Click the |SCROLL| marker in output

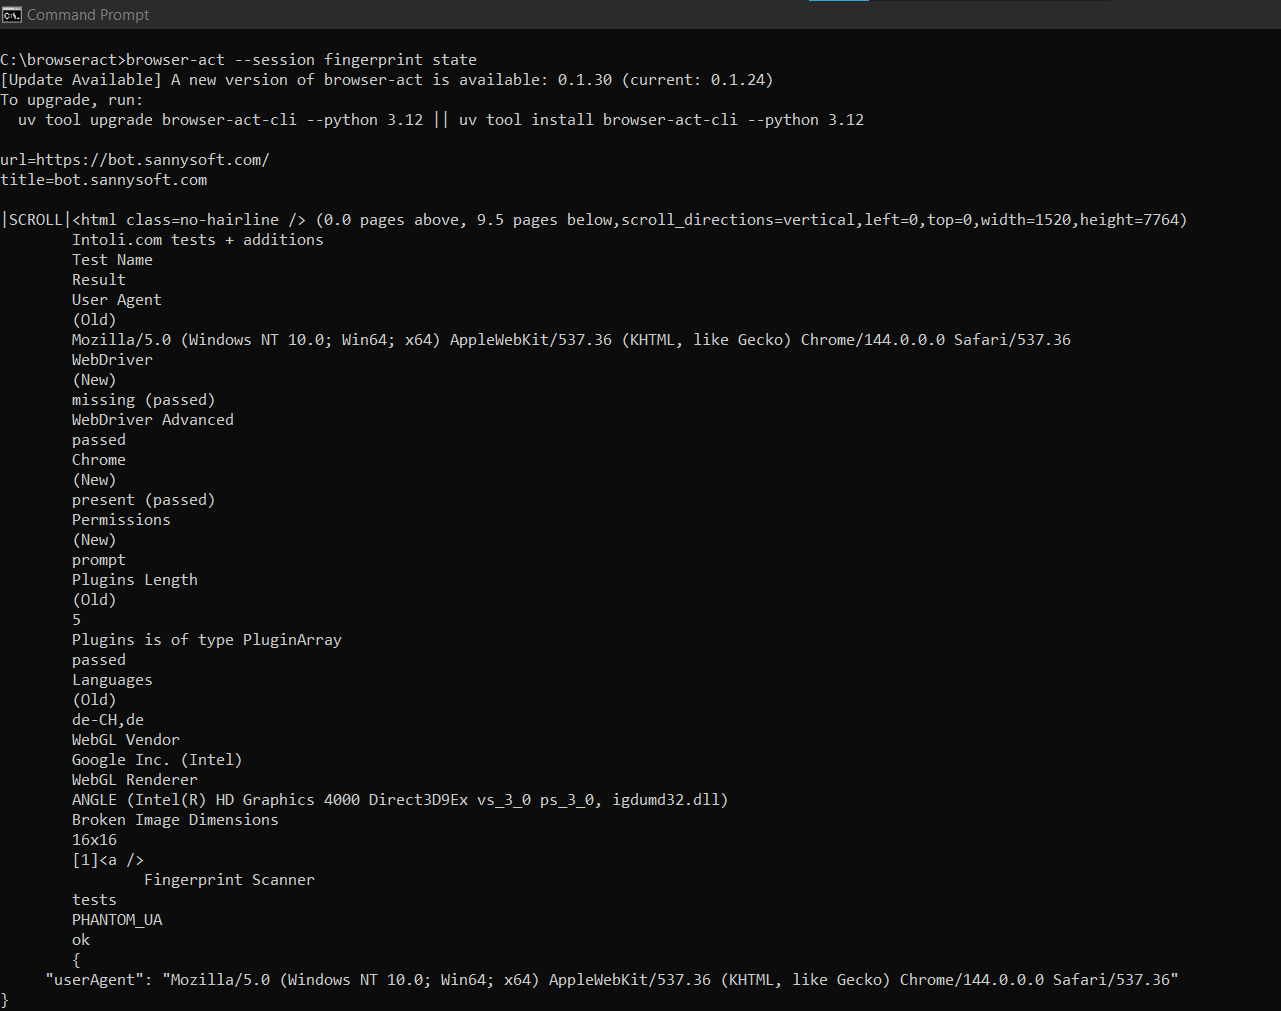(x=36, y=220)
